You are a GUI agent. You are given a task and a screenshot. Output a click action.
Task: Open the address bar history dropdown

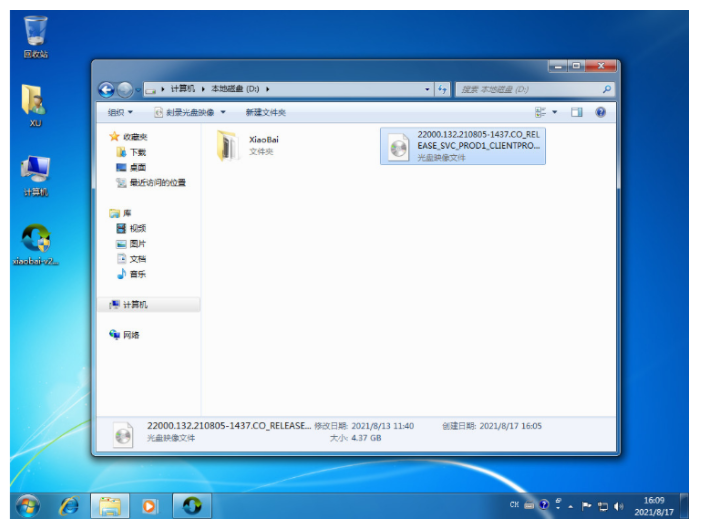[427, 89]
